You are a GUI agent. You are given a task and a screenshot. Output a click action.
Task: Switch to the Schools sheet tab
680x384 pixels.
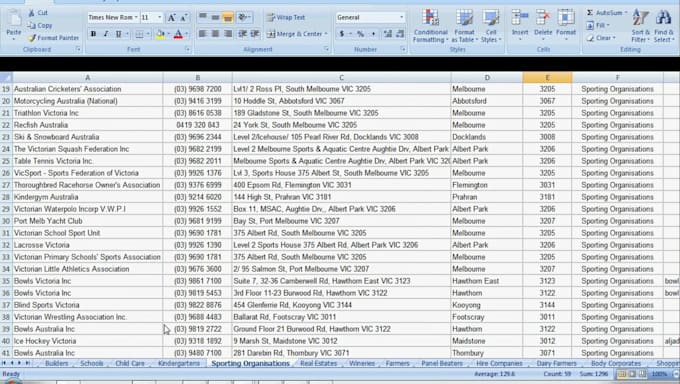(92, 364)
